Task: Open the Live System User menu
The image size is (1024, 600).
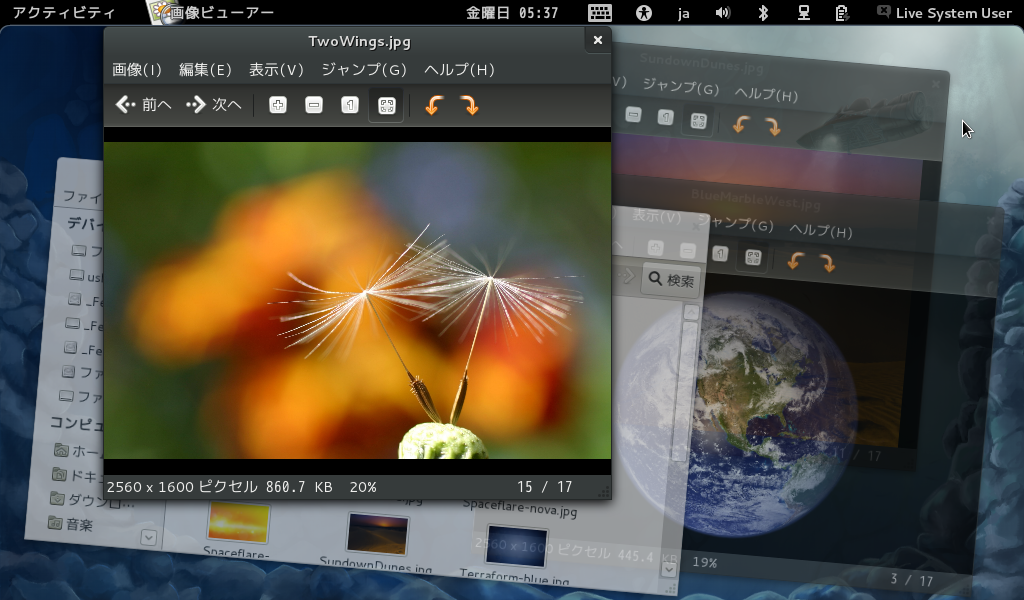Action: [944, 12]
